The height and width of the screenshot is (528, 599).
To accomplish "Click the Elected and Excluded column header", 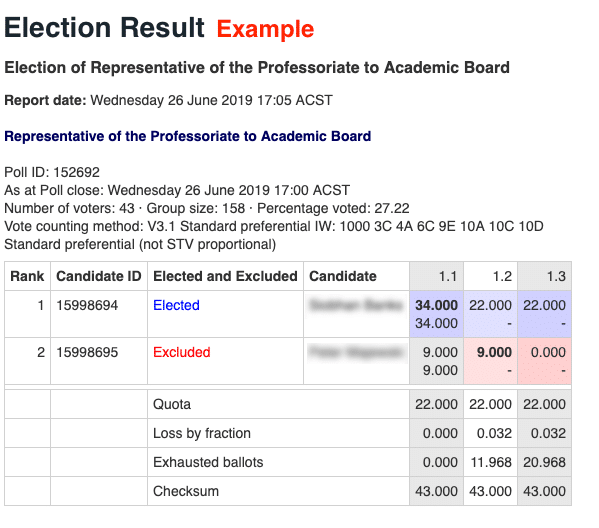I will click(x=225, y=276).
